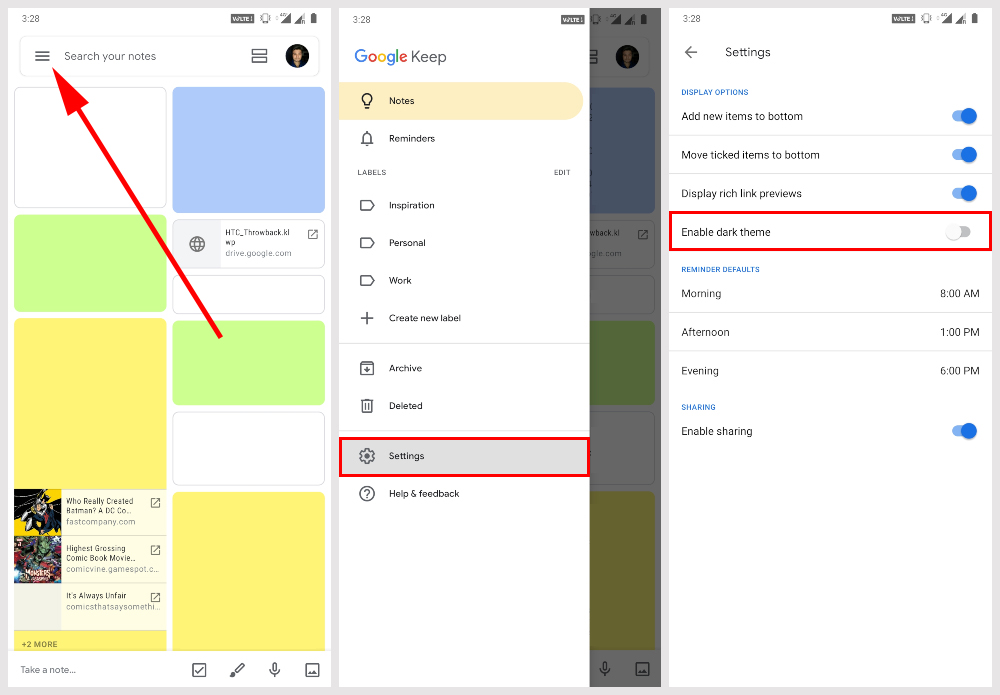Click battery icon in left screen status bar

point(314,18)
